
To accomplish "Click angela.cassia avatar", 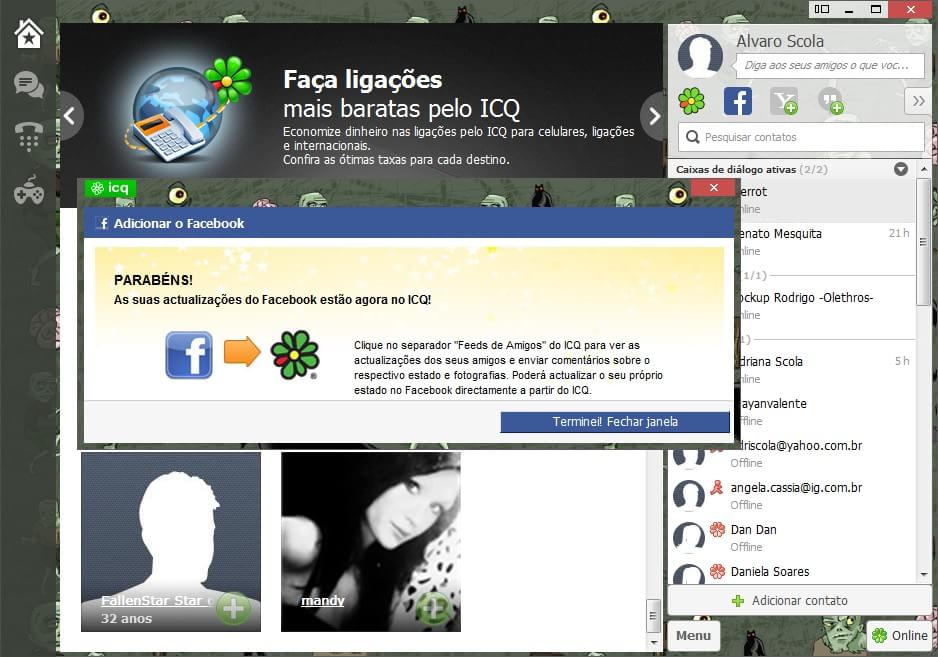I will (689, 495).
